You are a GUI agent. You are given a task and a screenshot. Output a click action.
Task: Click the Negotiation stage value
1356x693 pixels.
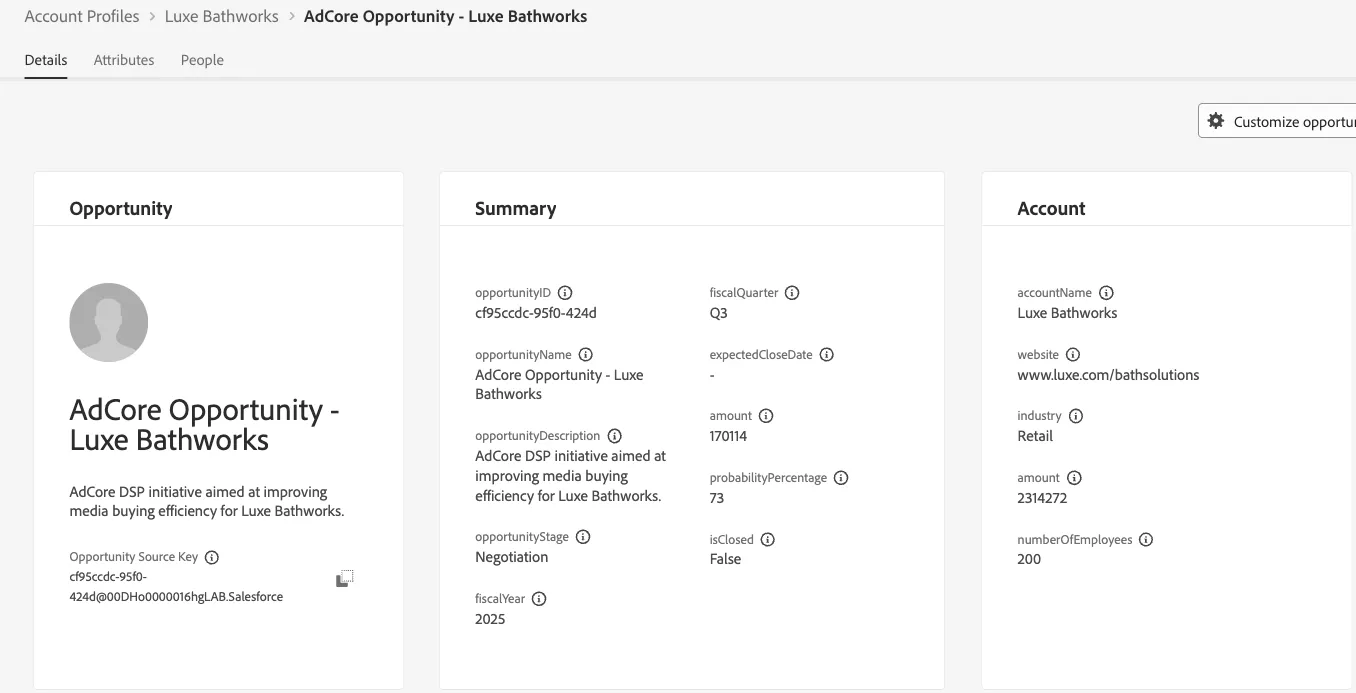click(512, 557)
